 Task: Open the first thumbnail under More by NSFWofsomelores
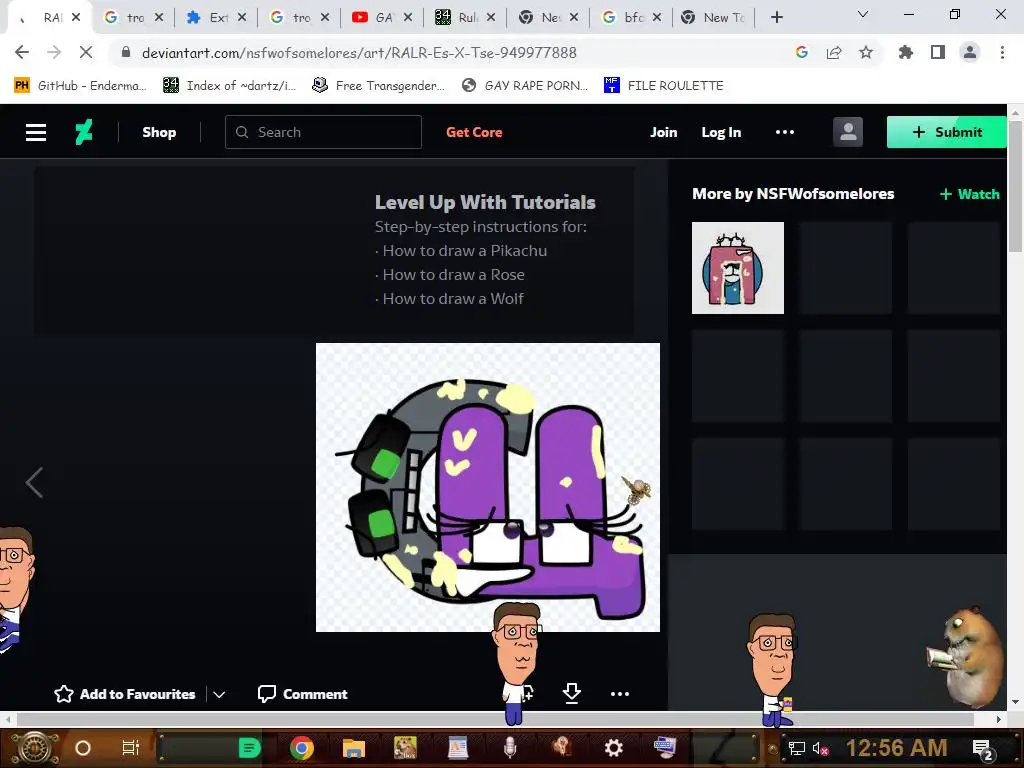[x=738, y=268]
